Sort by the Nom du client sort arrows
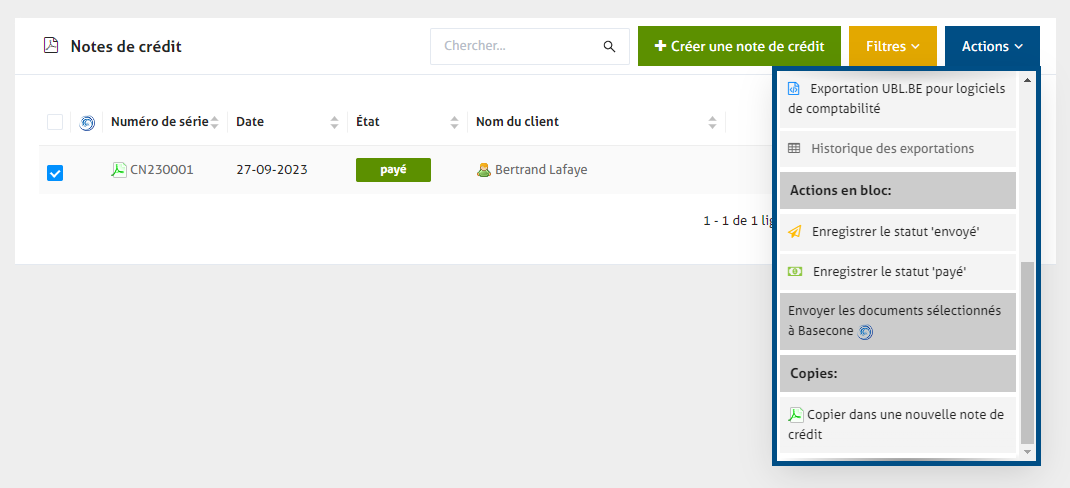The height and width of the screenshot is (488, 1070). [712, 123]
